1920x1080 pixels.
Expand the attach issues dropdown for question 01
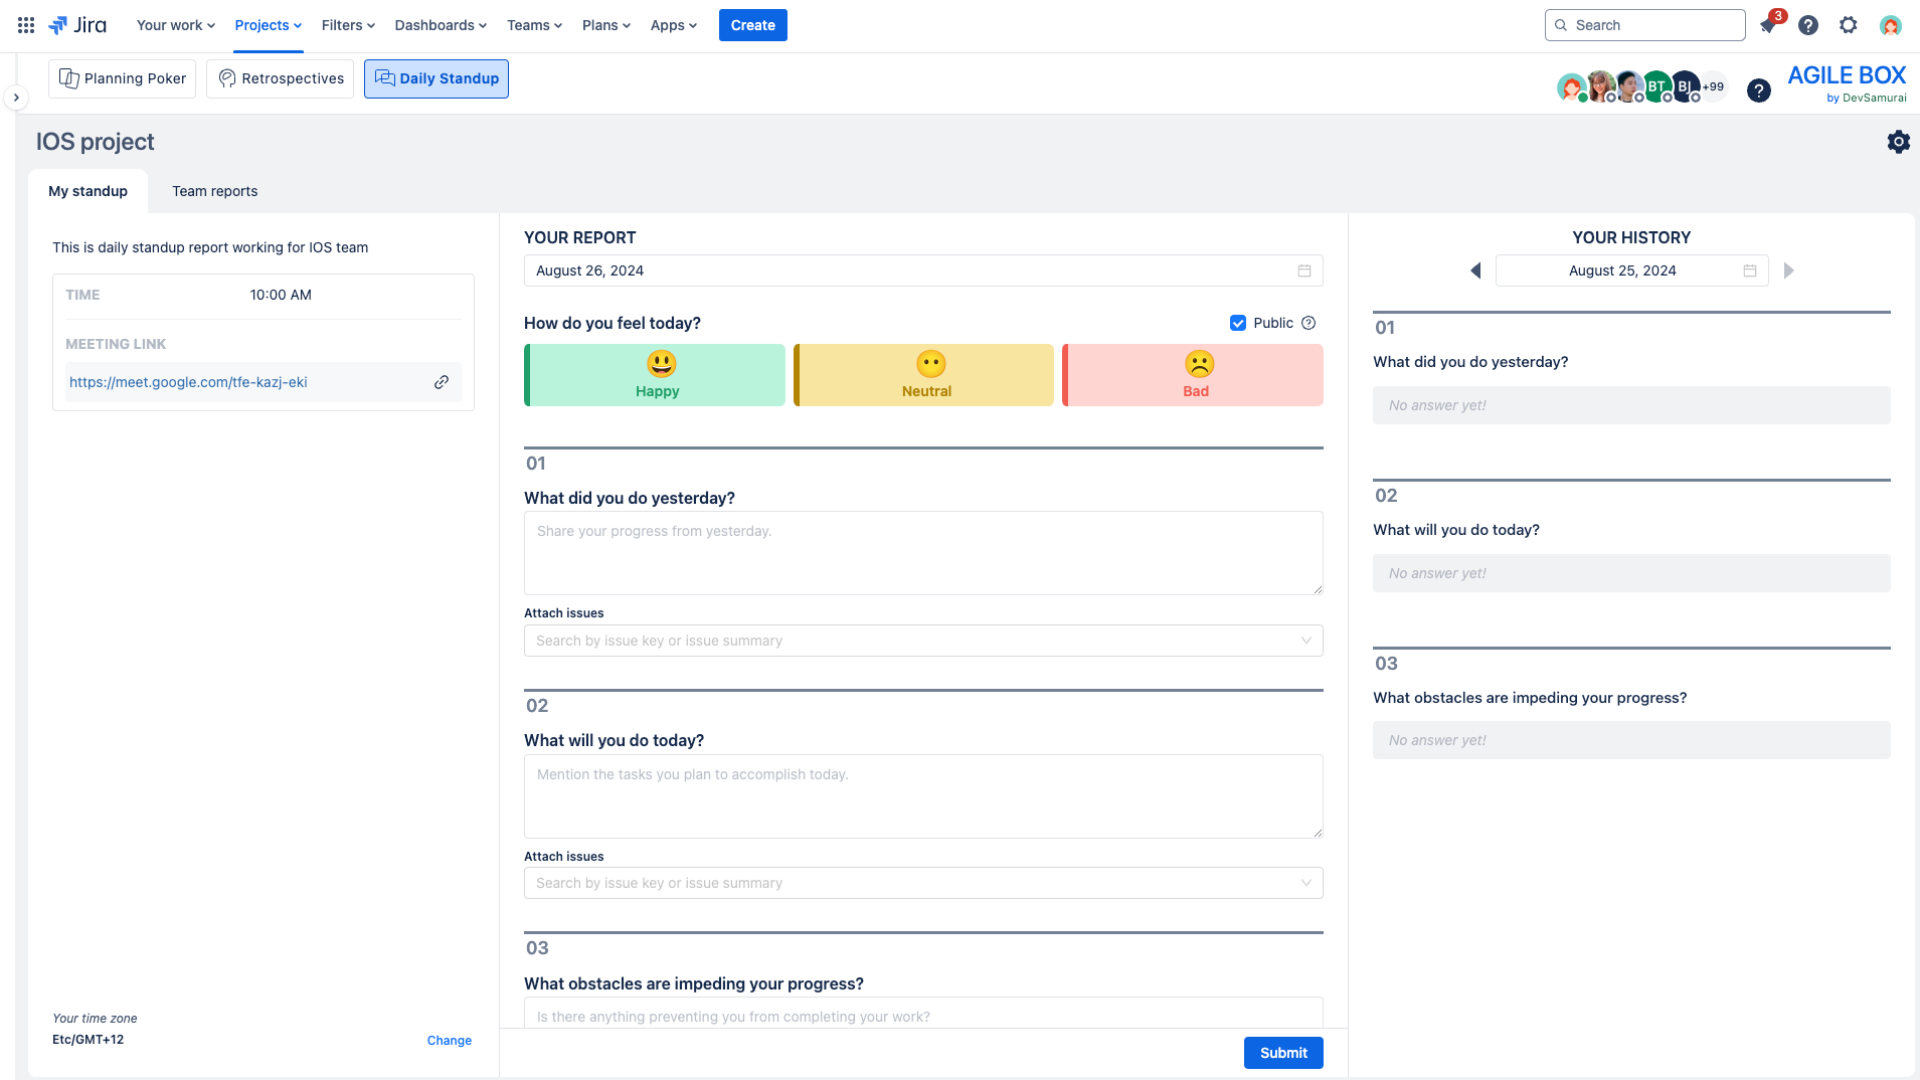click(x=1303, y=640)
